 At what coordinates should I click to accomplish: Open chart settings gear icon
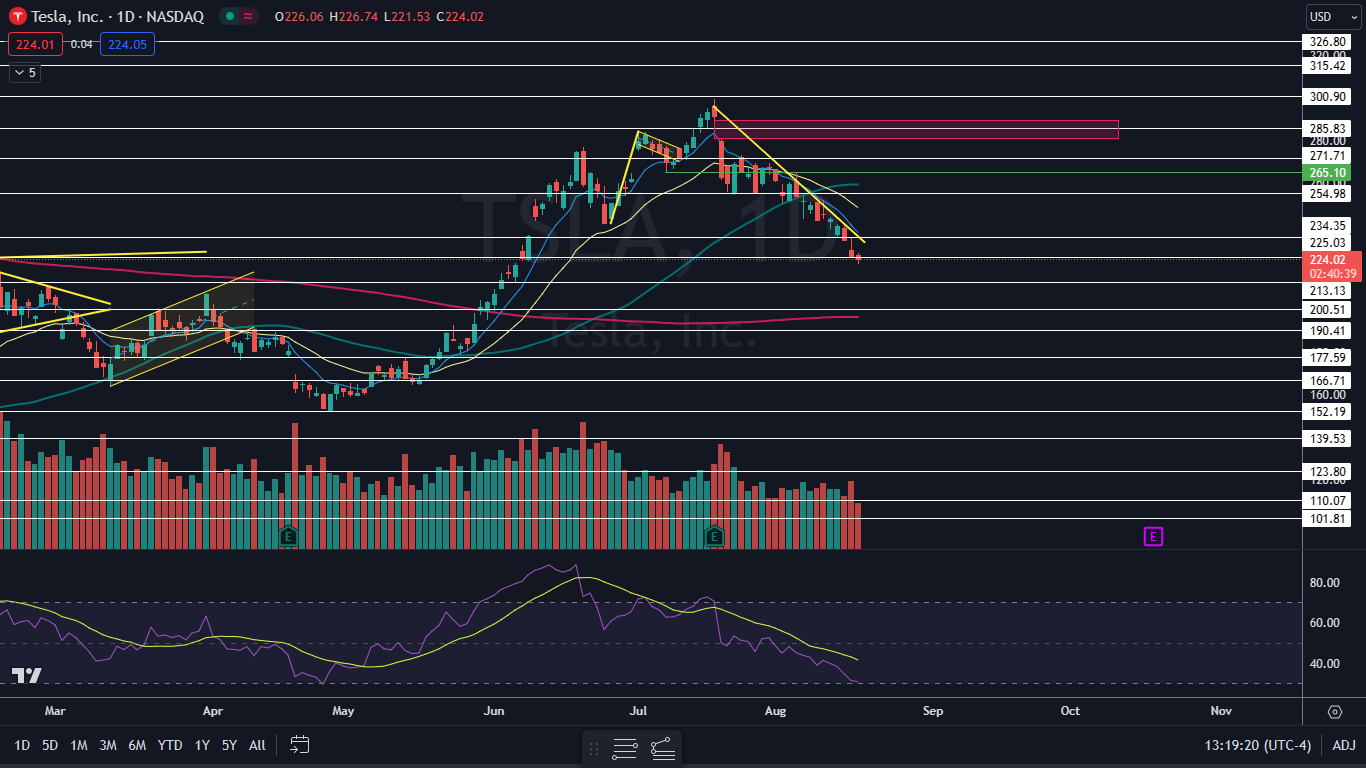(x=1335, y=712)
